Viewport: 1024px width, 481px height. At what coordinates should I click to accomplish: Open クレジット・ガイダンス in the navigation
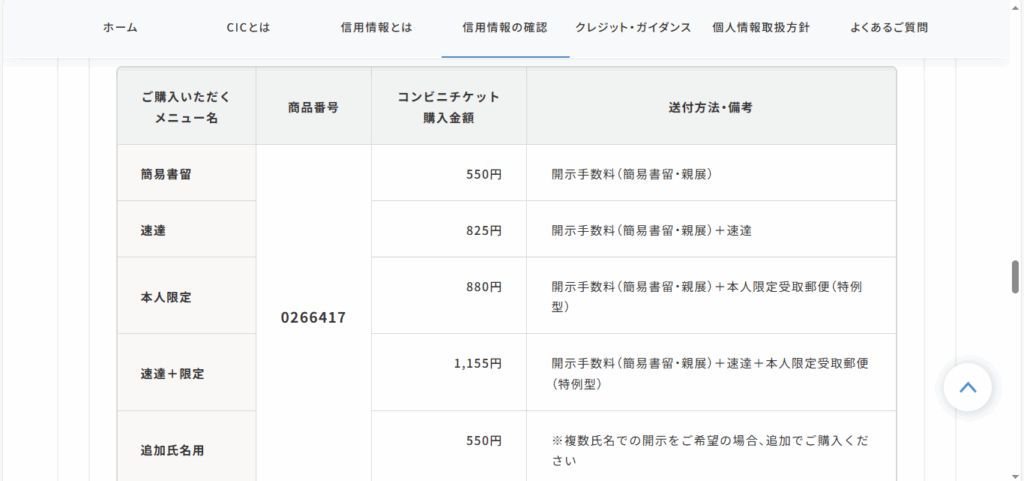point(633,27)
